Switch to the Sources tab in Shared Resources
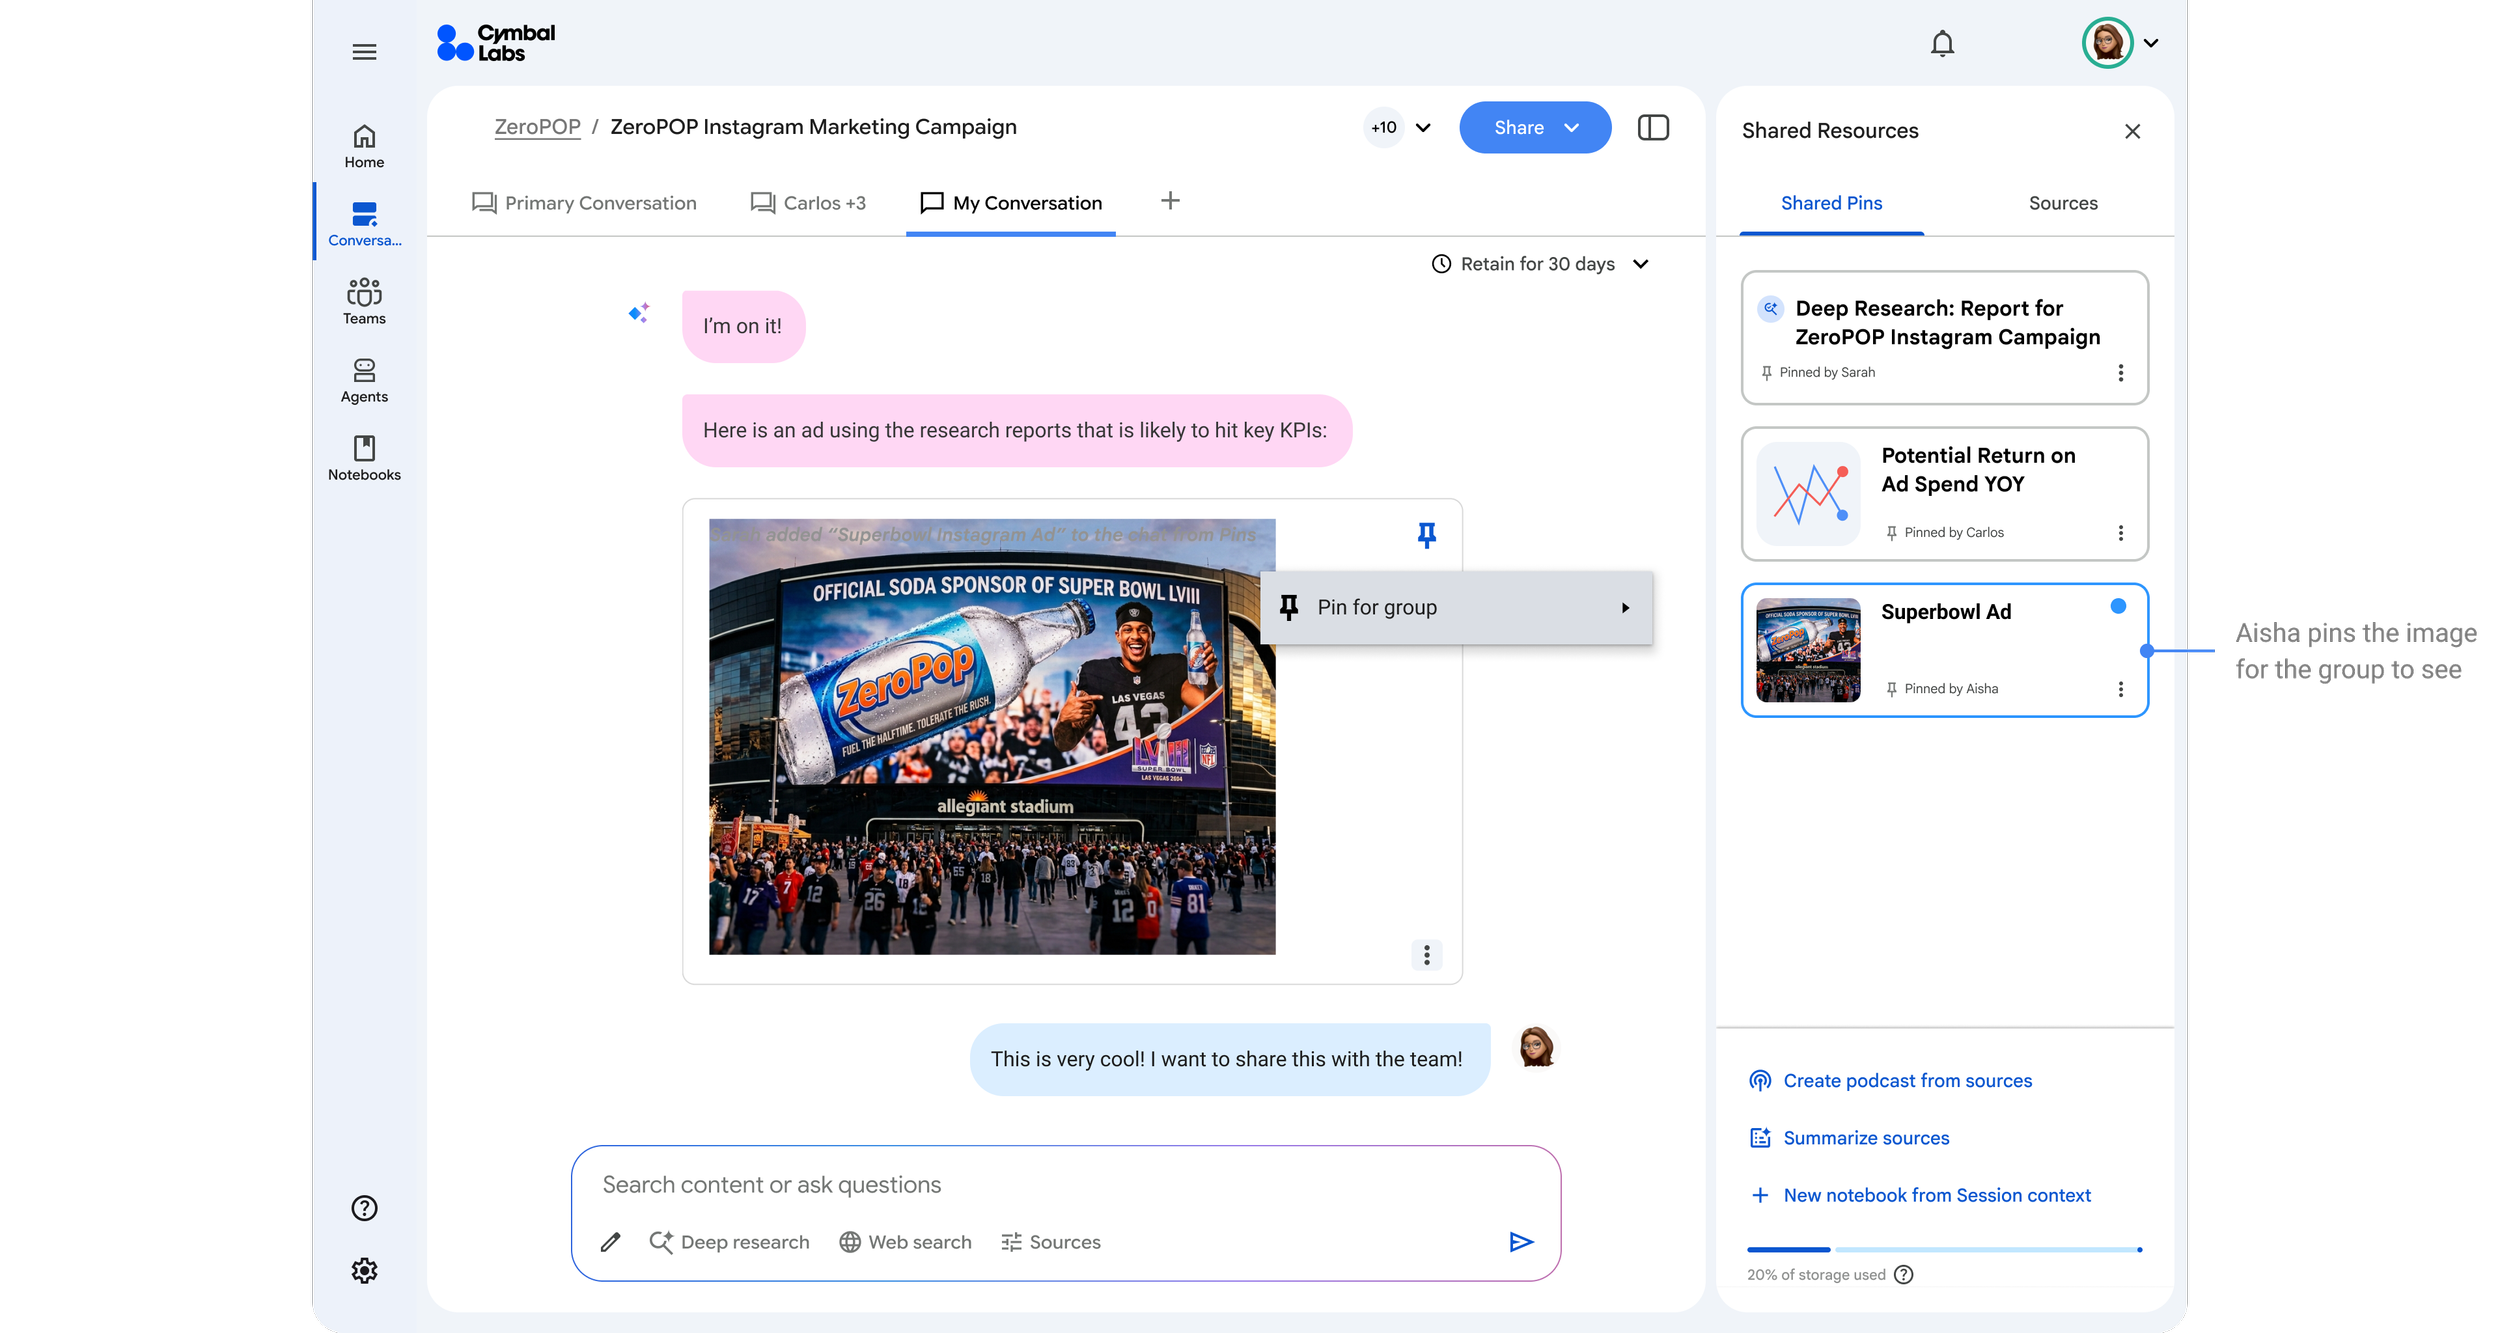The height and width of the screenshot is (1333, 2500). [2063, 204]
